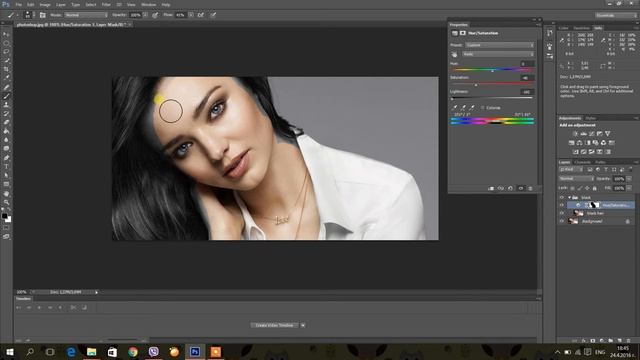The height and width of the screenshot is (360, 640).
Task: Hide the black group layer
Action: pyautogui.click(x=562, y=198)
